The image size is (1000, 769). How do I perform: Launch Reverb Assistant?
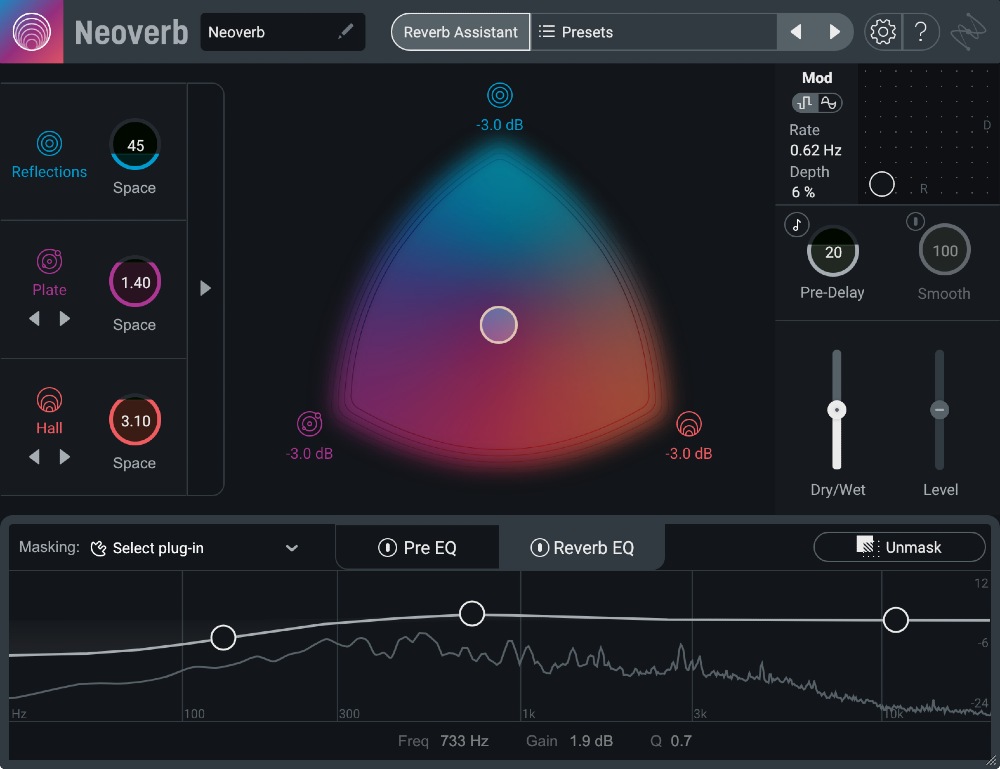coord(460,31)
